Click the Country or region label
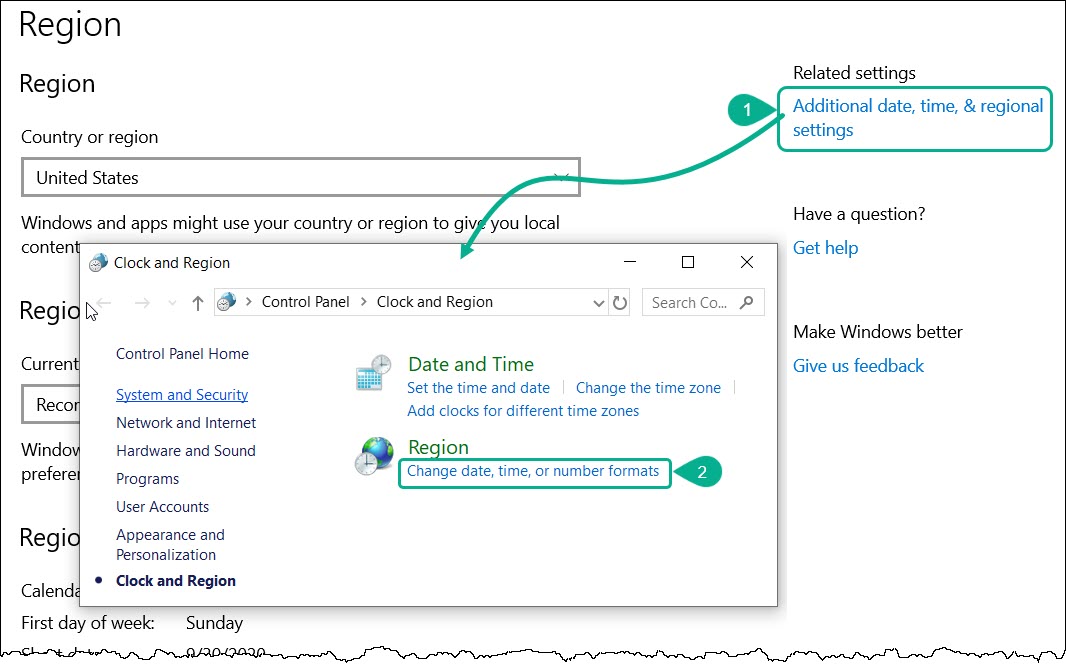This screenshot has height=665, width=1066. pyautogui.click(x=90, y=137)
